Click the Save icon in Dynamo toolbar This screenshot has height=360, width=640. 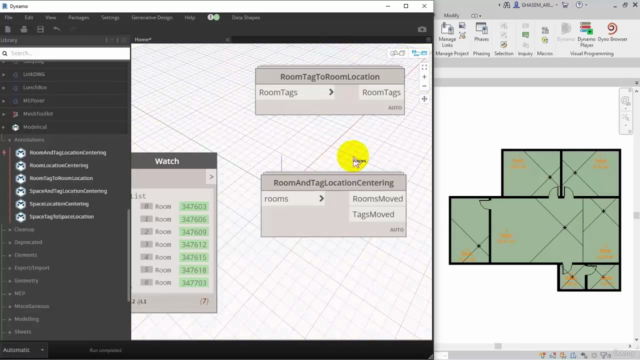pyautogui.click(x=40, y=29)
